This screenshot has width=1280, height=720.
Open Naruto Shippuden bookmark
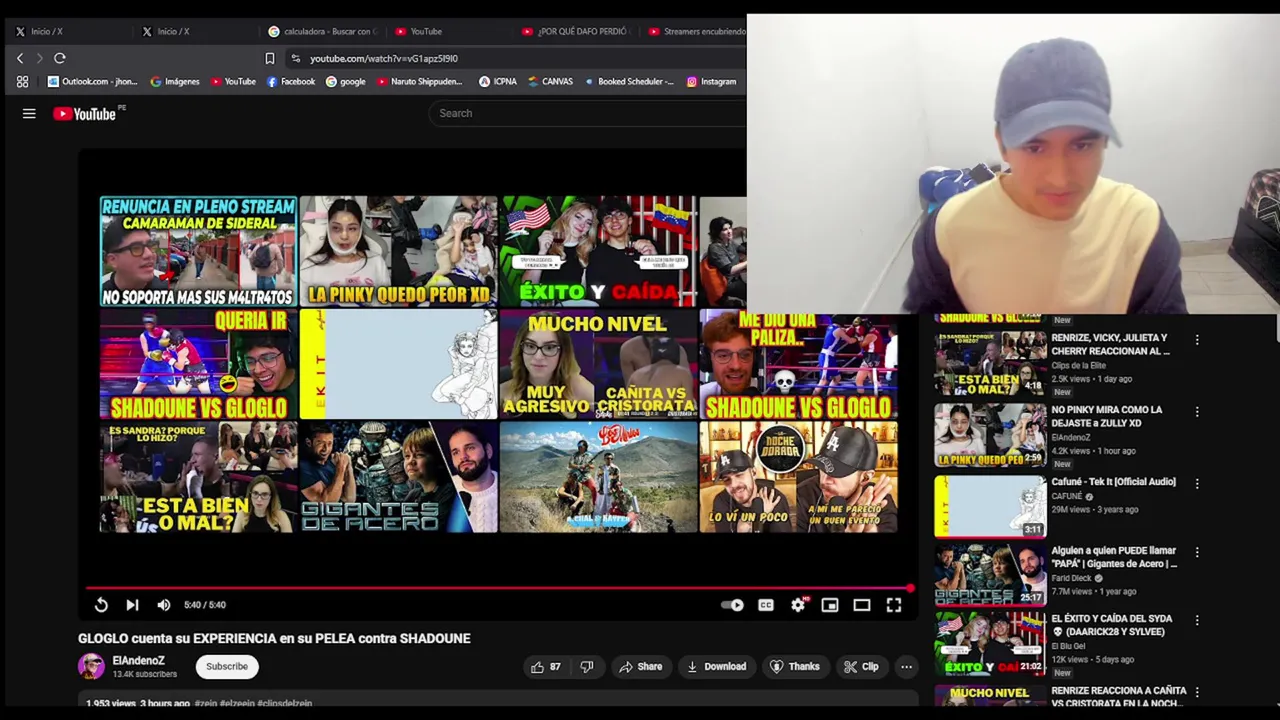point(420,82)
